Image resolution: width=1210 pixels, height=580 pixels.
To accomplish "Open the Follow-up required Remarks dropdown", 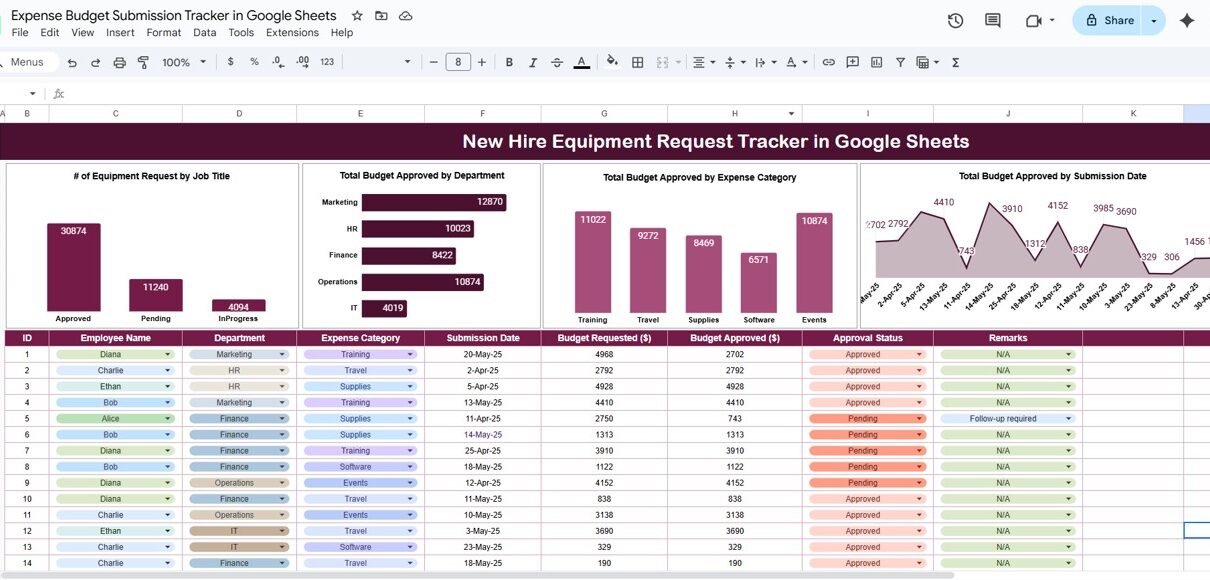I will (1068, 419).
